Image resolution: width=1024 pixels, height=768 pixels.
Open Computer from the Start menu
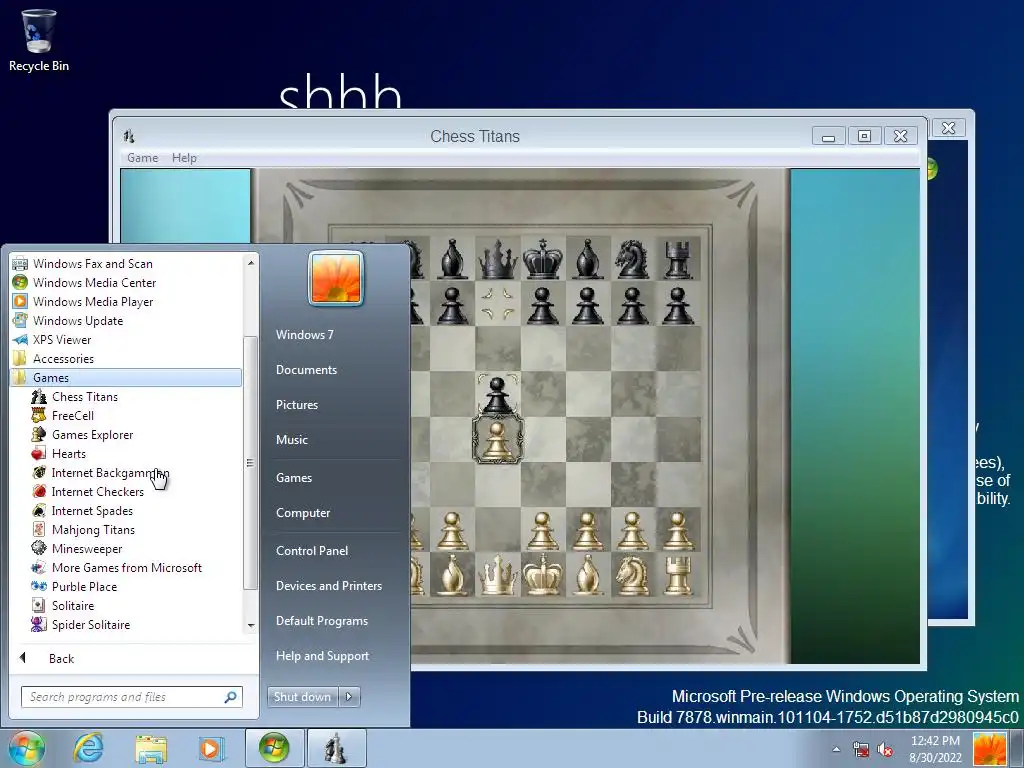coord(303,513)
